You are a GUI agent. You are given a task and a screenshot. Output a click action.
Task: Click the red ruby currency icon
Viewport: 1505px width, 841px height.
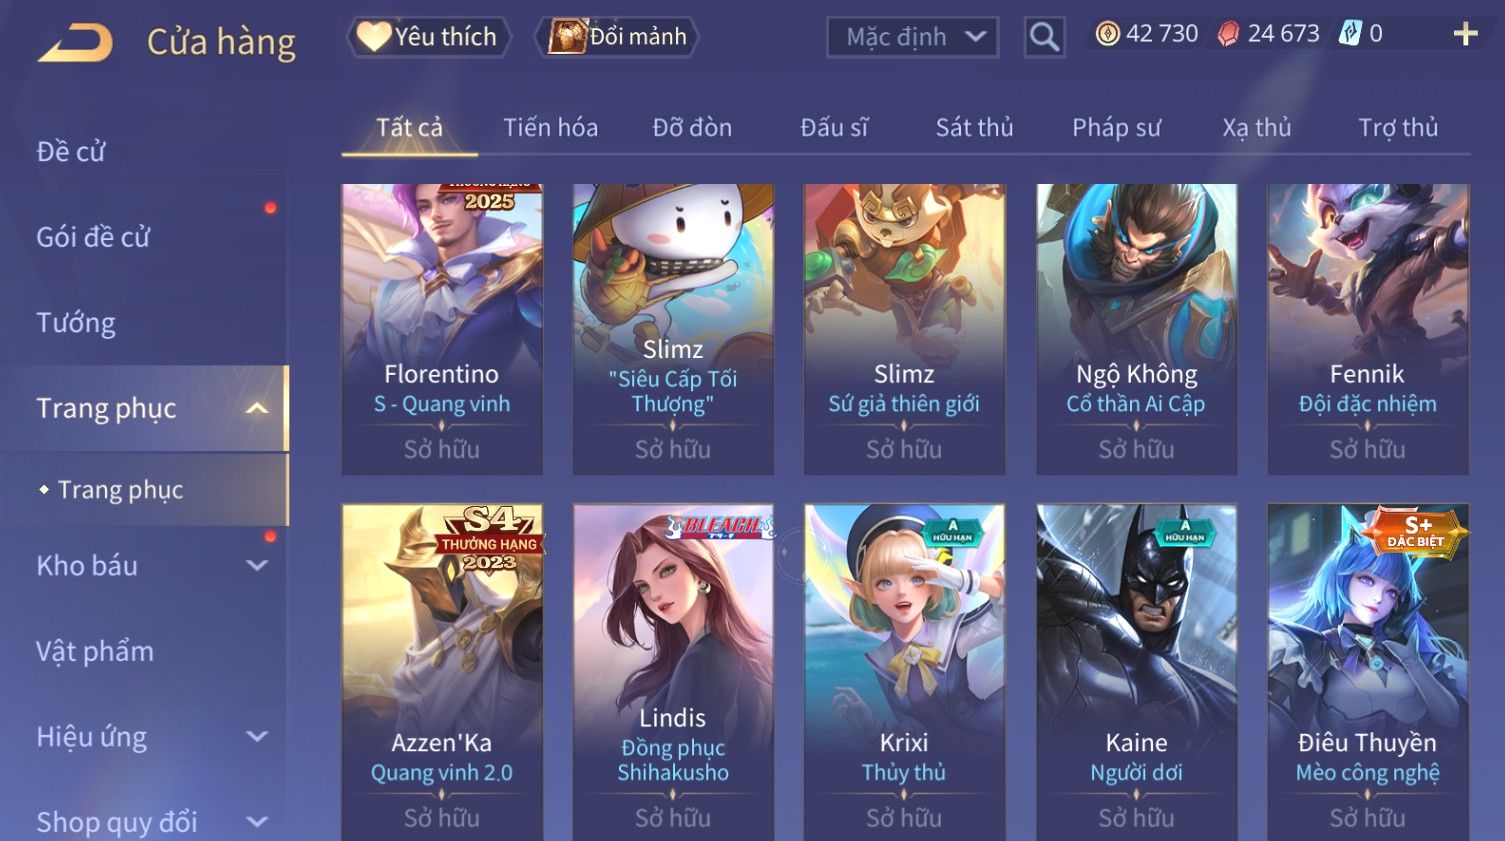1228,35
